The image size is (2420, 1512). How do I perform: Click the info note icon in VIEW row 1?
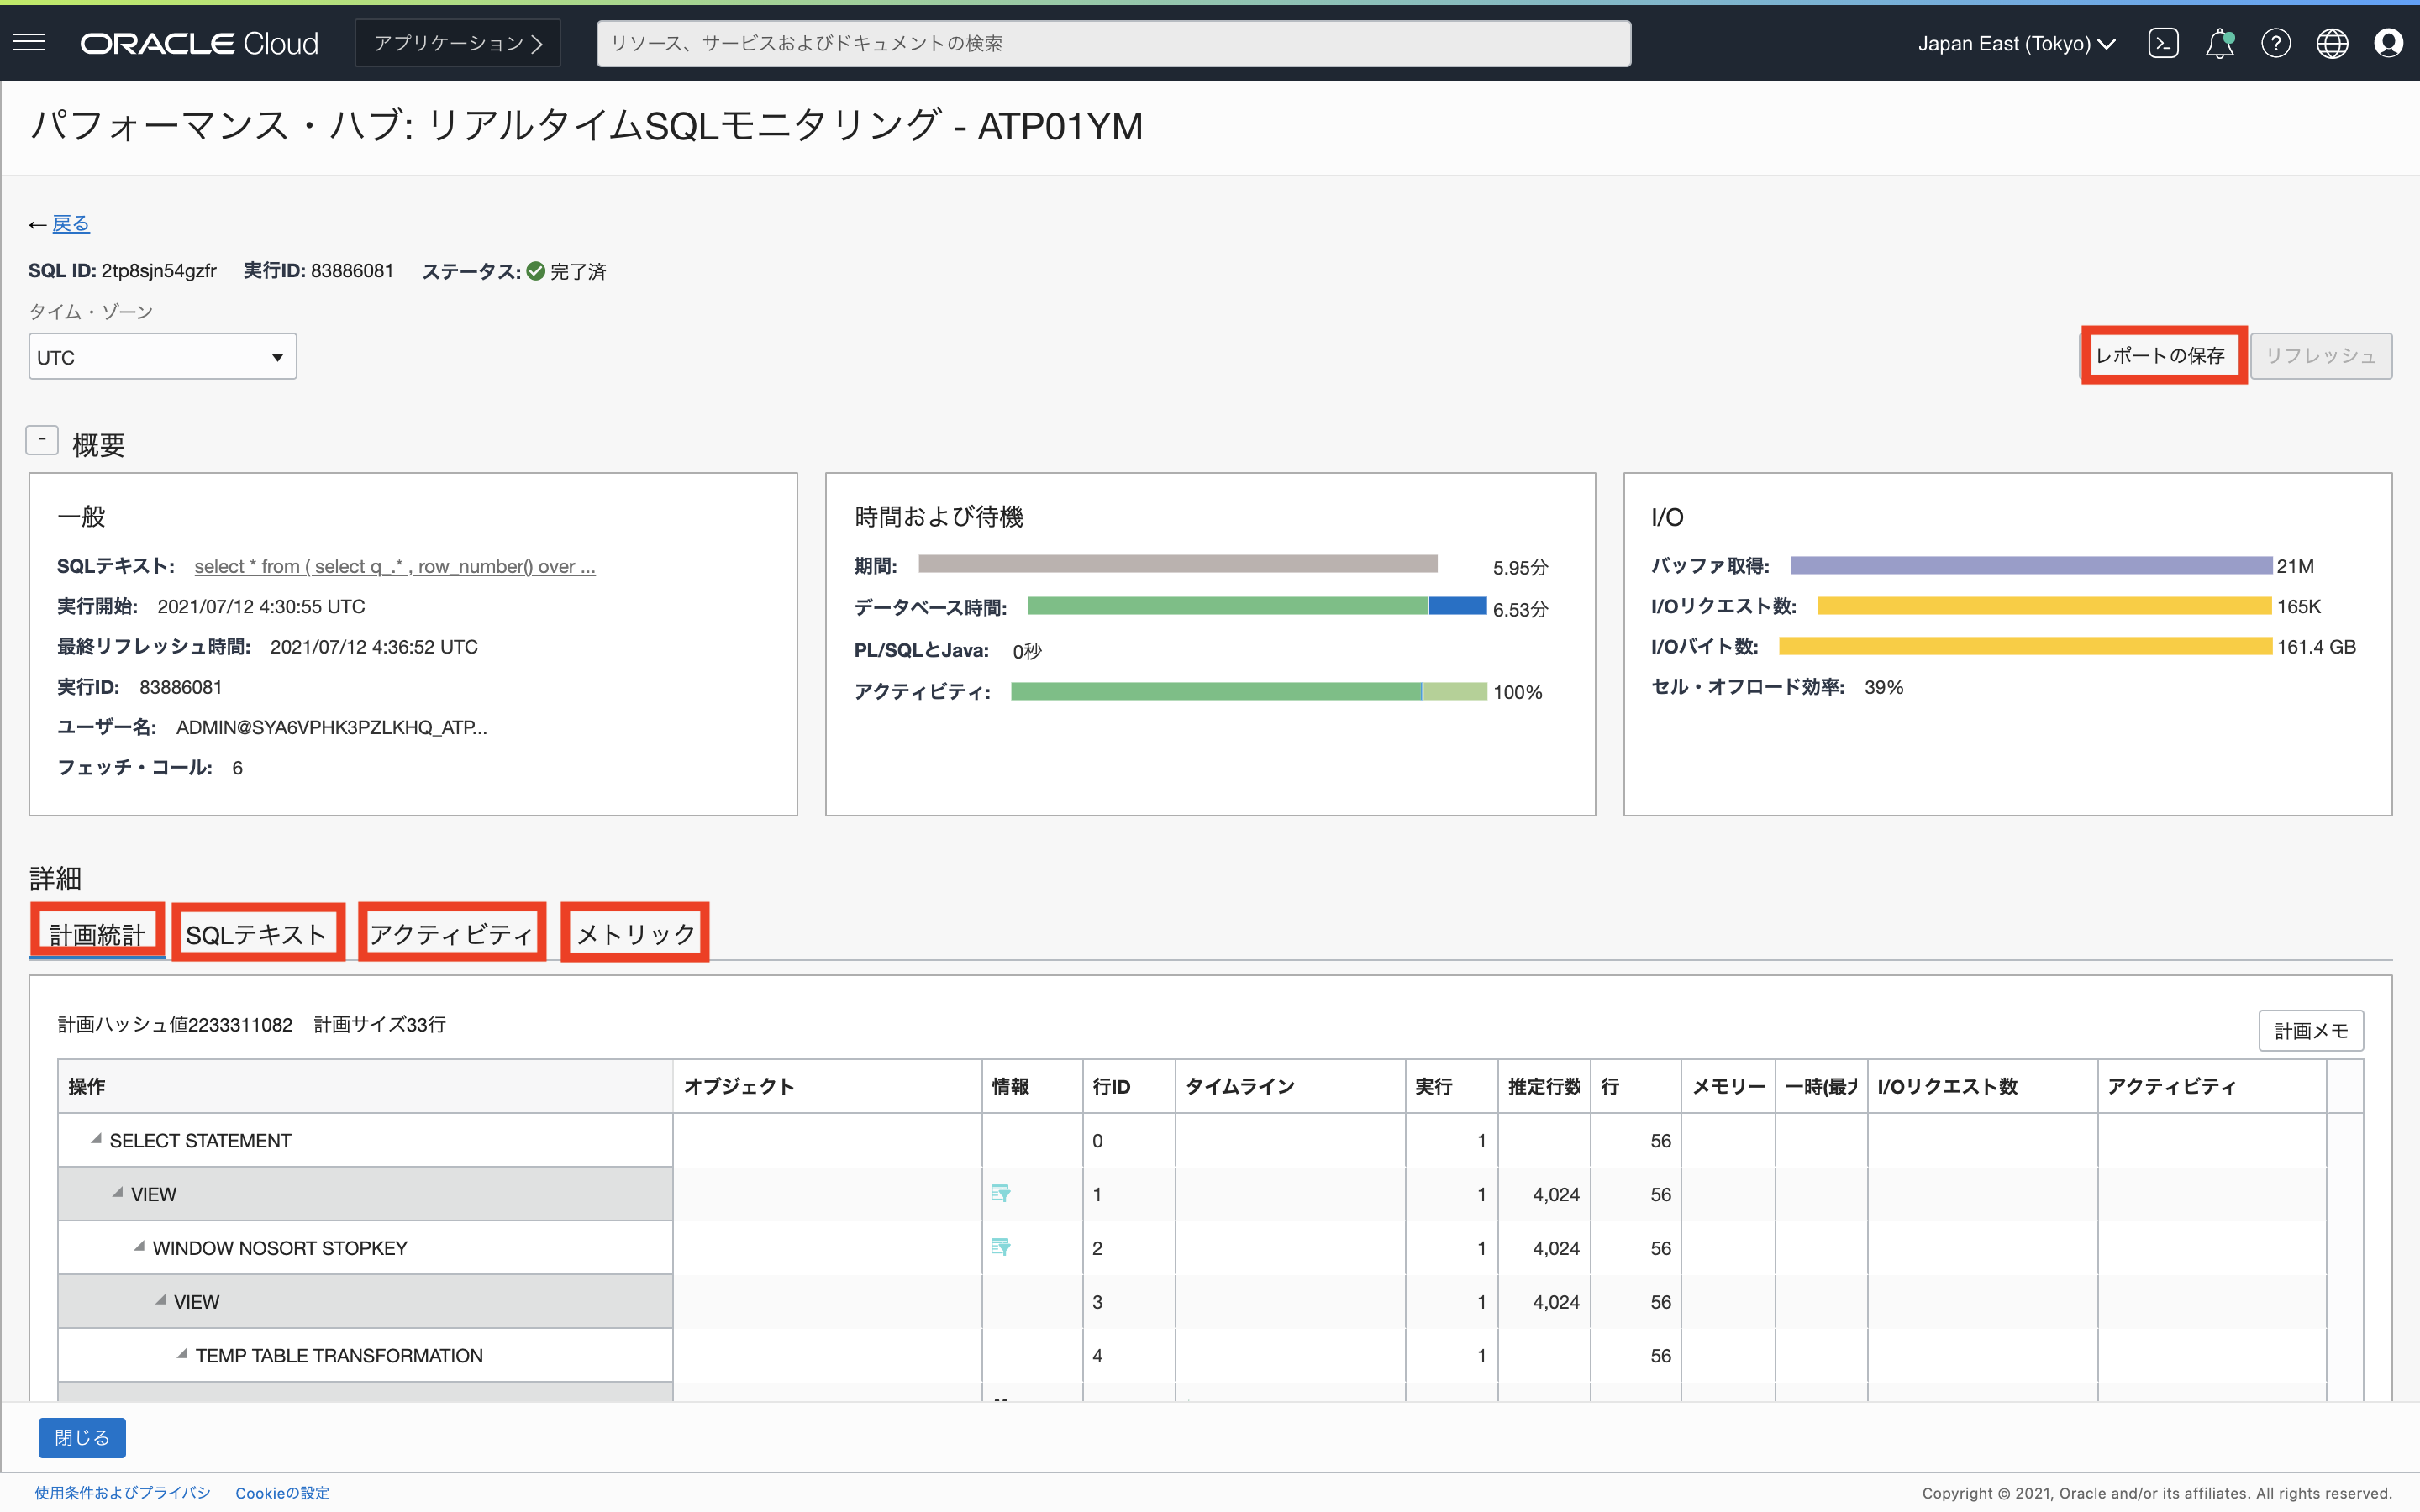1000,1193
